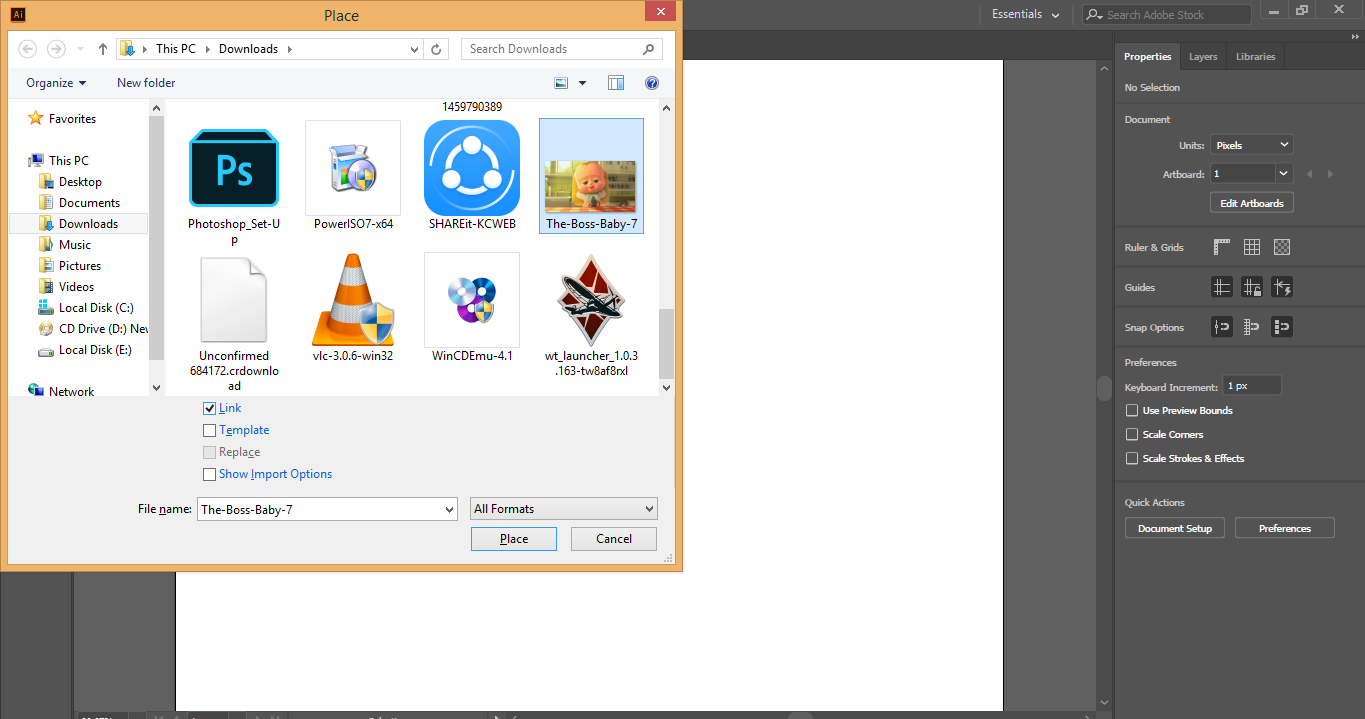Enable the Transparency Grid

(x=1281, y=246)
